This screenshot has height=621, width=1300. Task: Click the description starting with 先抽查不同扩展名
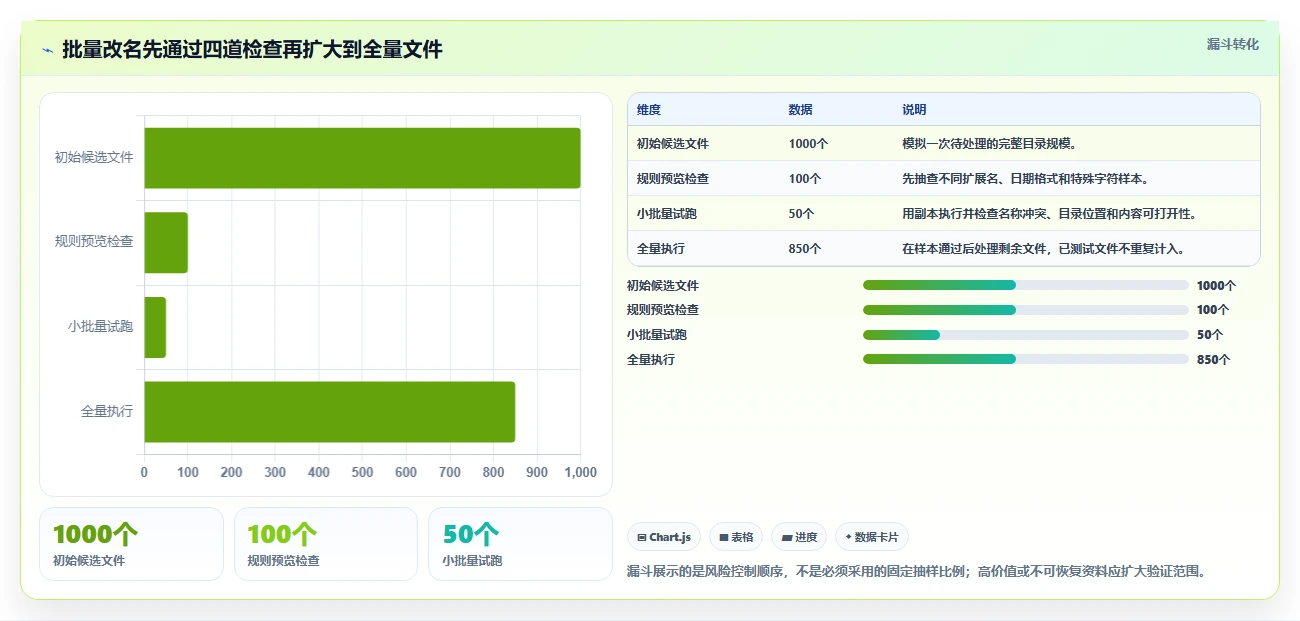pos(1027,179)
